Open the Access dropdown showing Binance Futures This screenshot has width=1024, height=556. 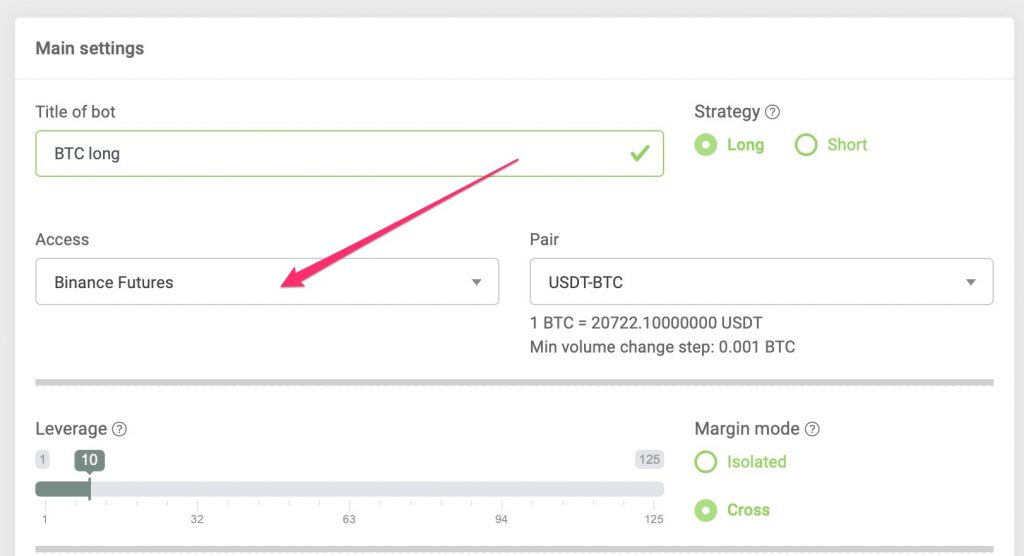pos(267,282)
